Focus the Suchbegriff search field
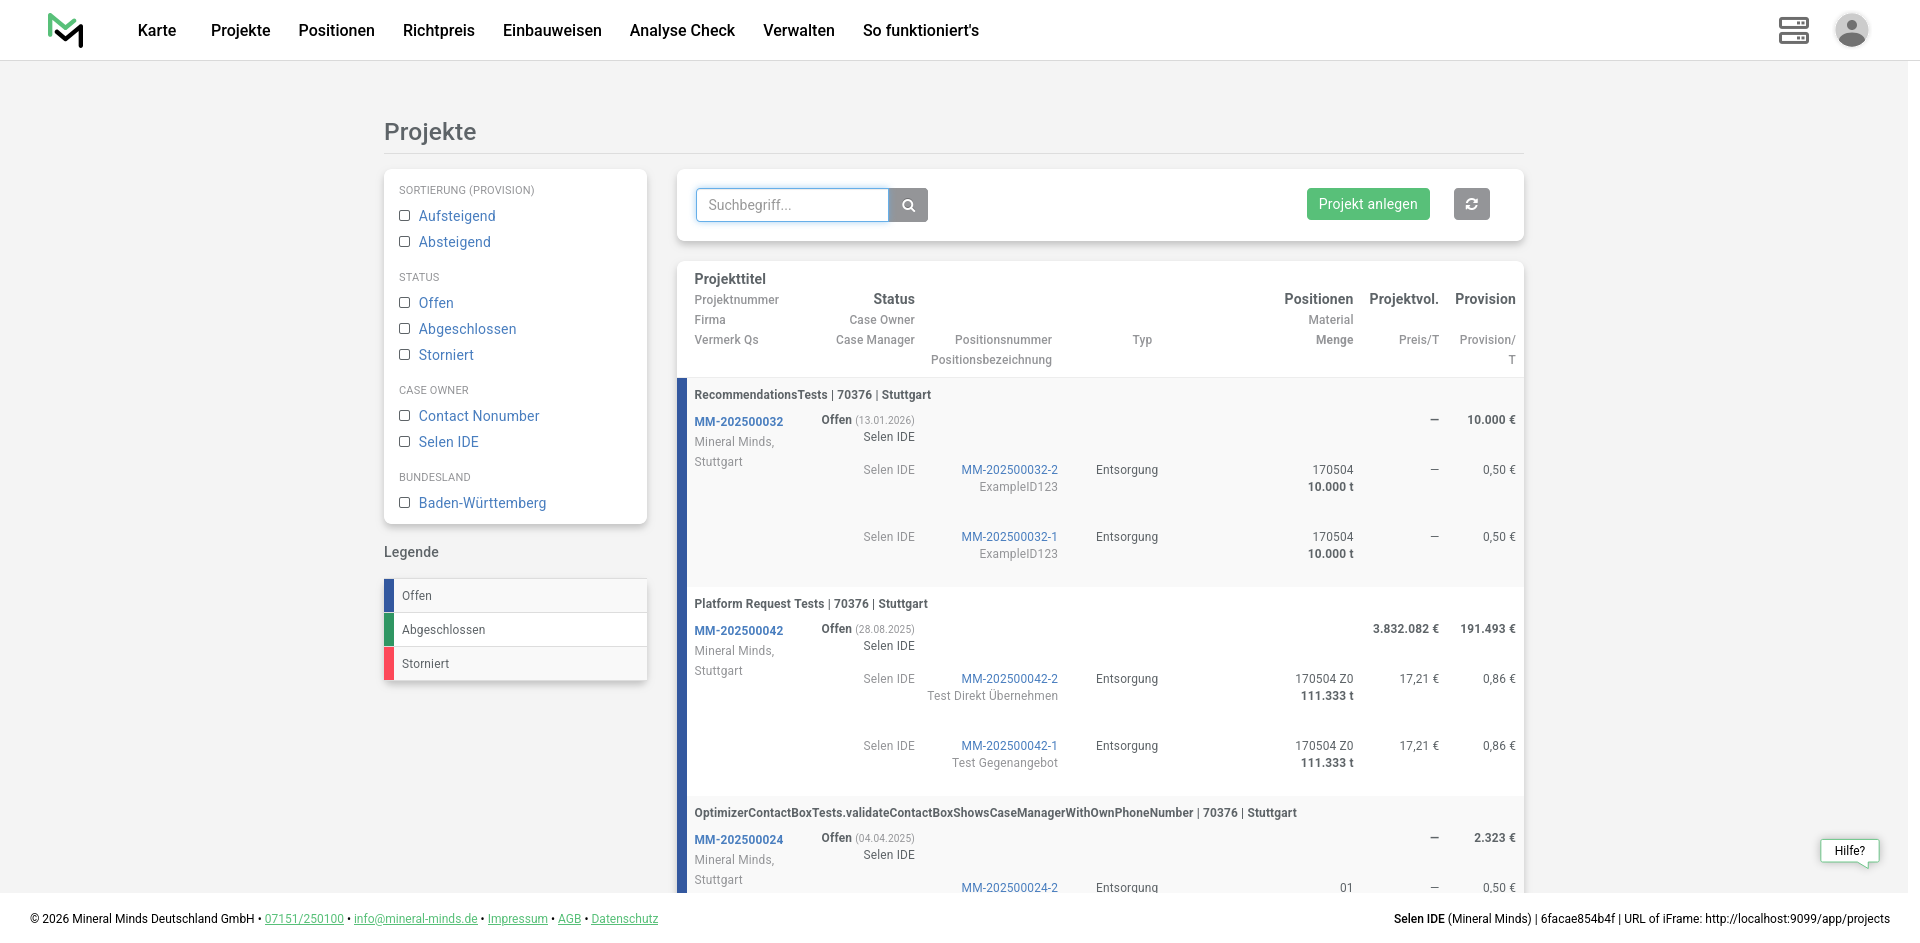 (791, 205)
